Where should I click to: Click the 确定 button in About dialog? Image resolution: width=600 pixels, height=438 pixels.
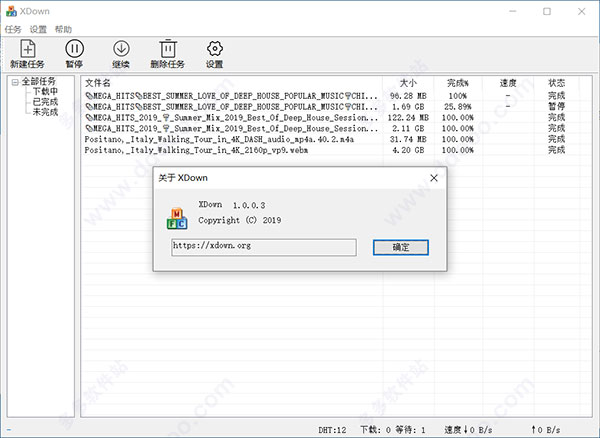(401, 247)
